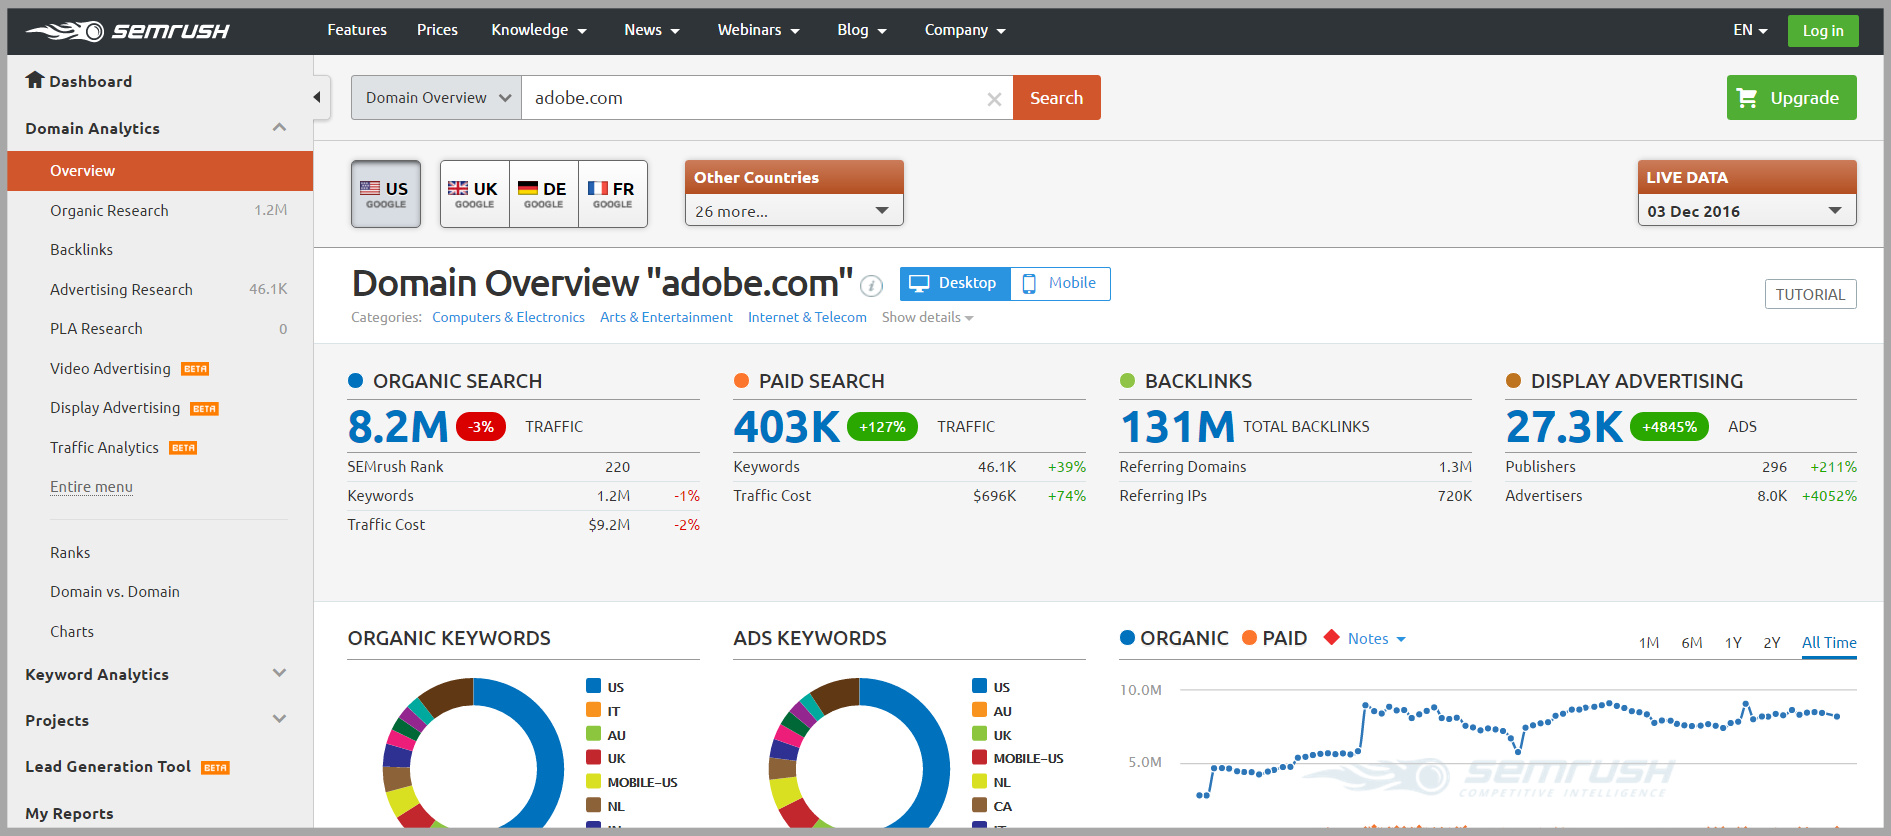Click the Lead Generation Tool BETA badge
This screenshot has width=1891, height=836.
[216, 768]
